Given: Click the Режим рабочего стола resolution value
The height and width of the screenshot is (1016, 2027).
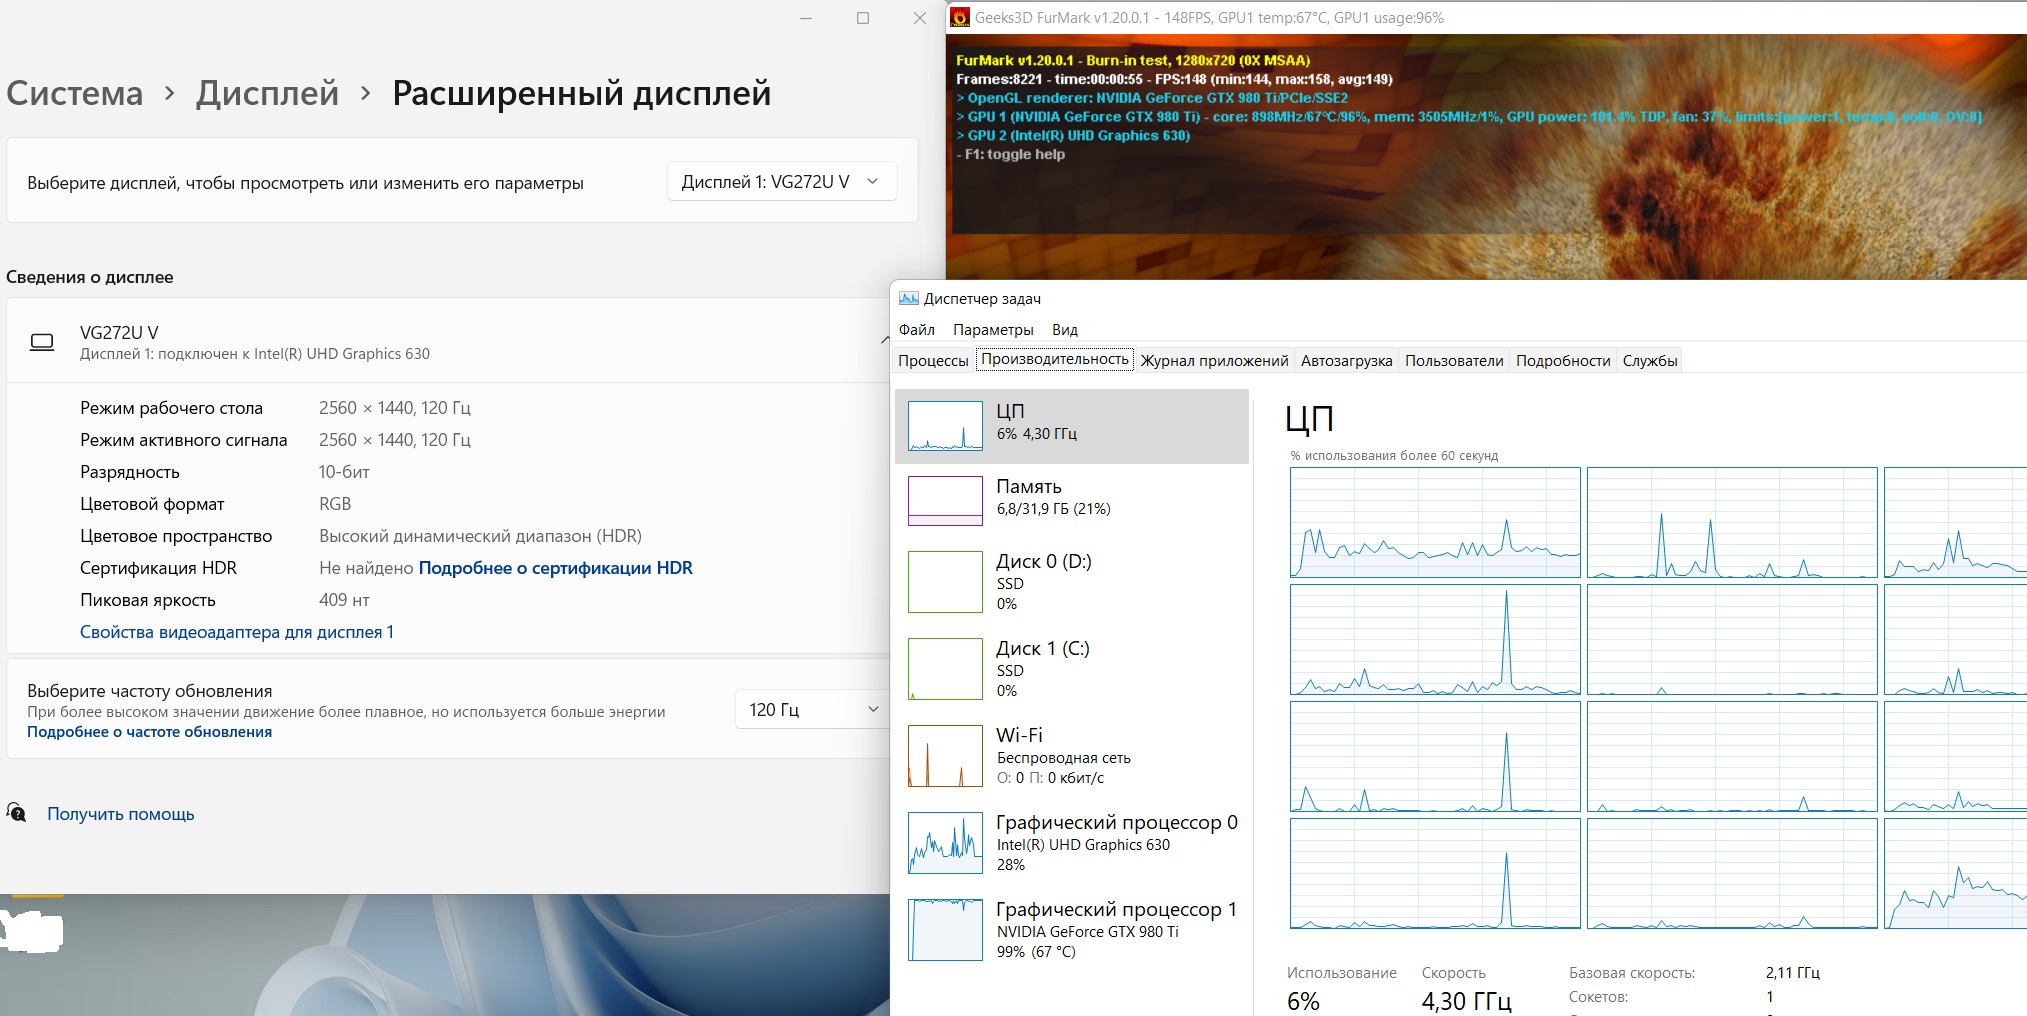Looking at the screenshot, I should pos(395,408).
